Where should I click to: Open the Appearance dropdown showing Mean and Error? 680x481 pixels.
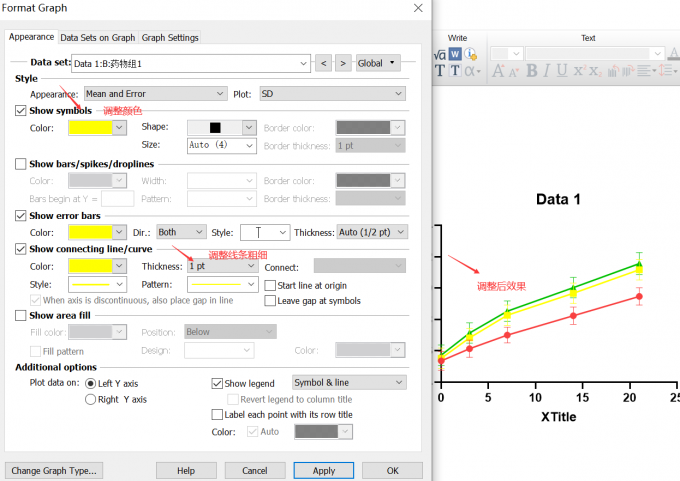click(155, 93)
